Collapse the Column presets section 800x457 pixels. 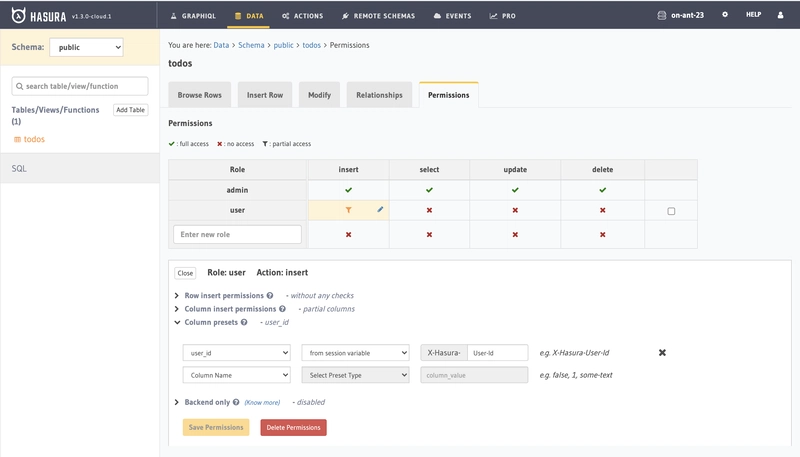211,322
